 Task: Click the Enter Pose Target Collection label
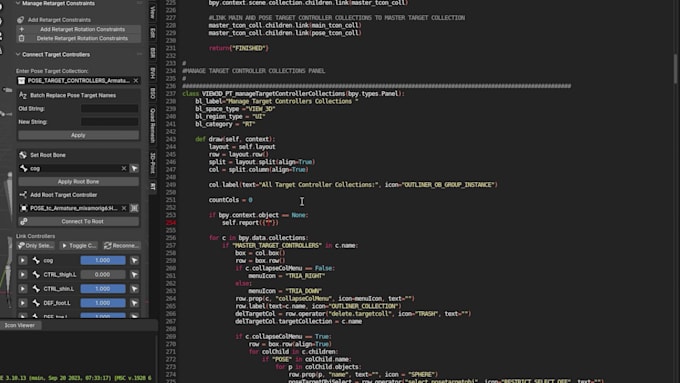point(52,71)
